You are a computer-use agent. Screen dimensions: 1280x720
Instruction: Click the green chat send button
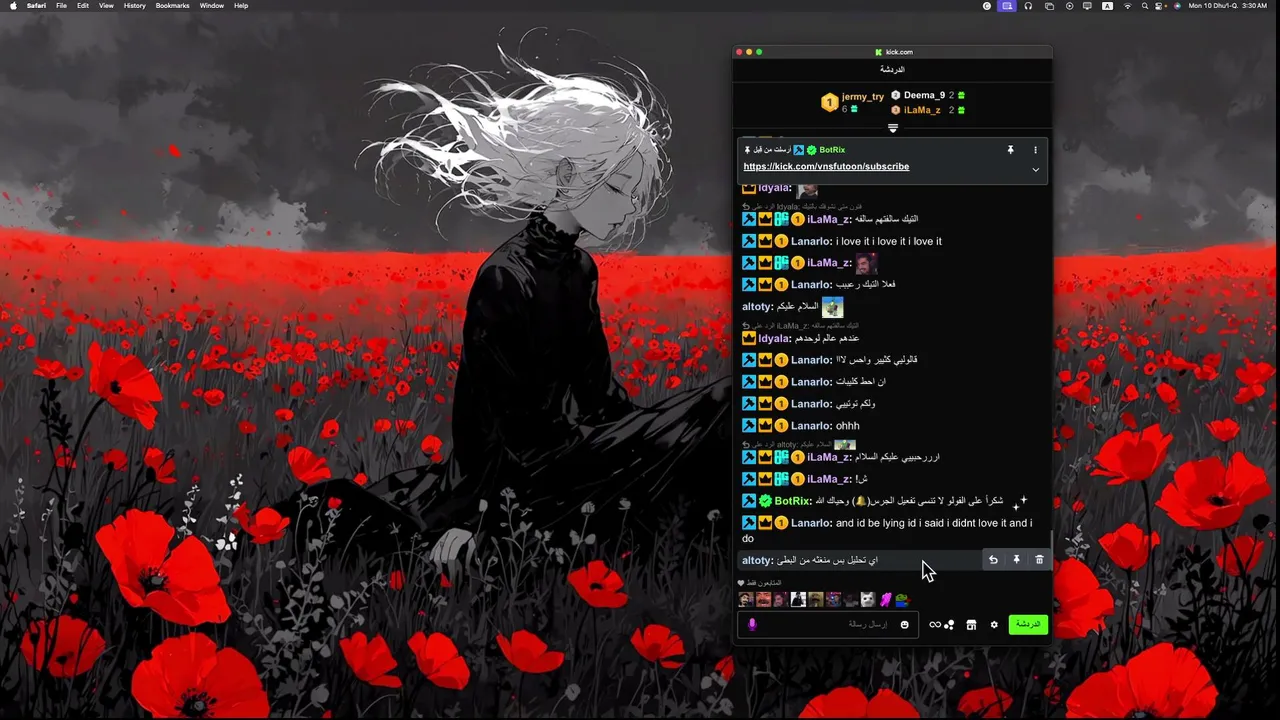(1028, 624)
